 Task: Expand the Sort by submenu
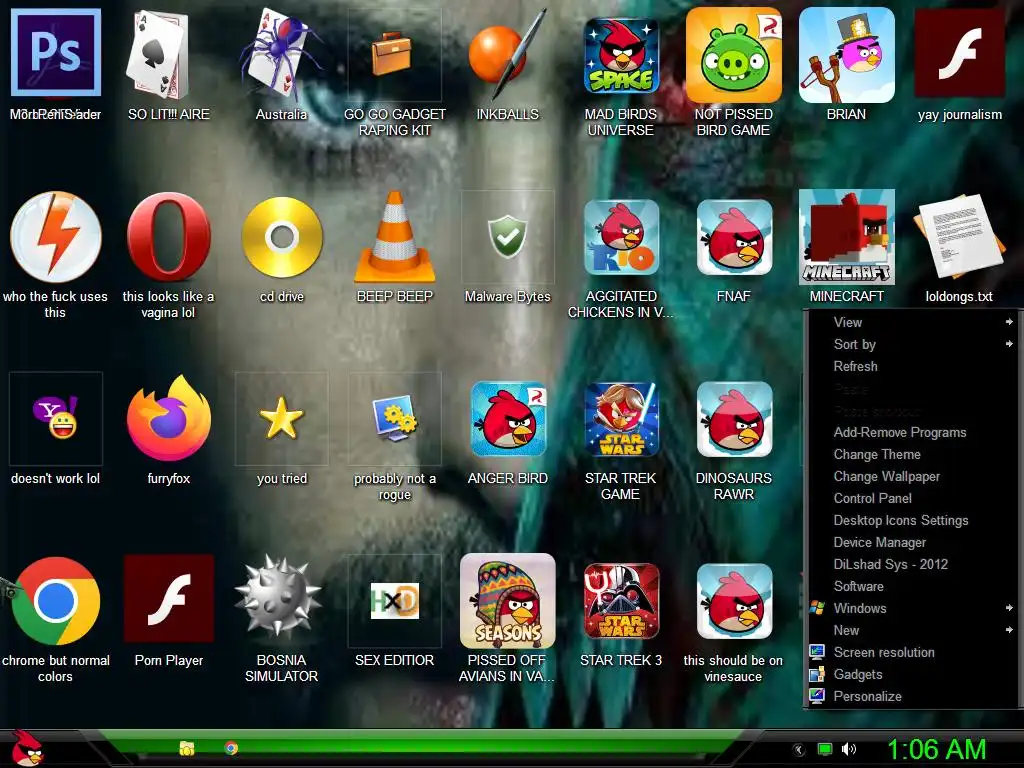pyautogui.click(x=912, y=344)
